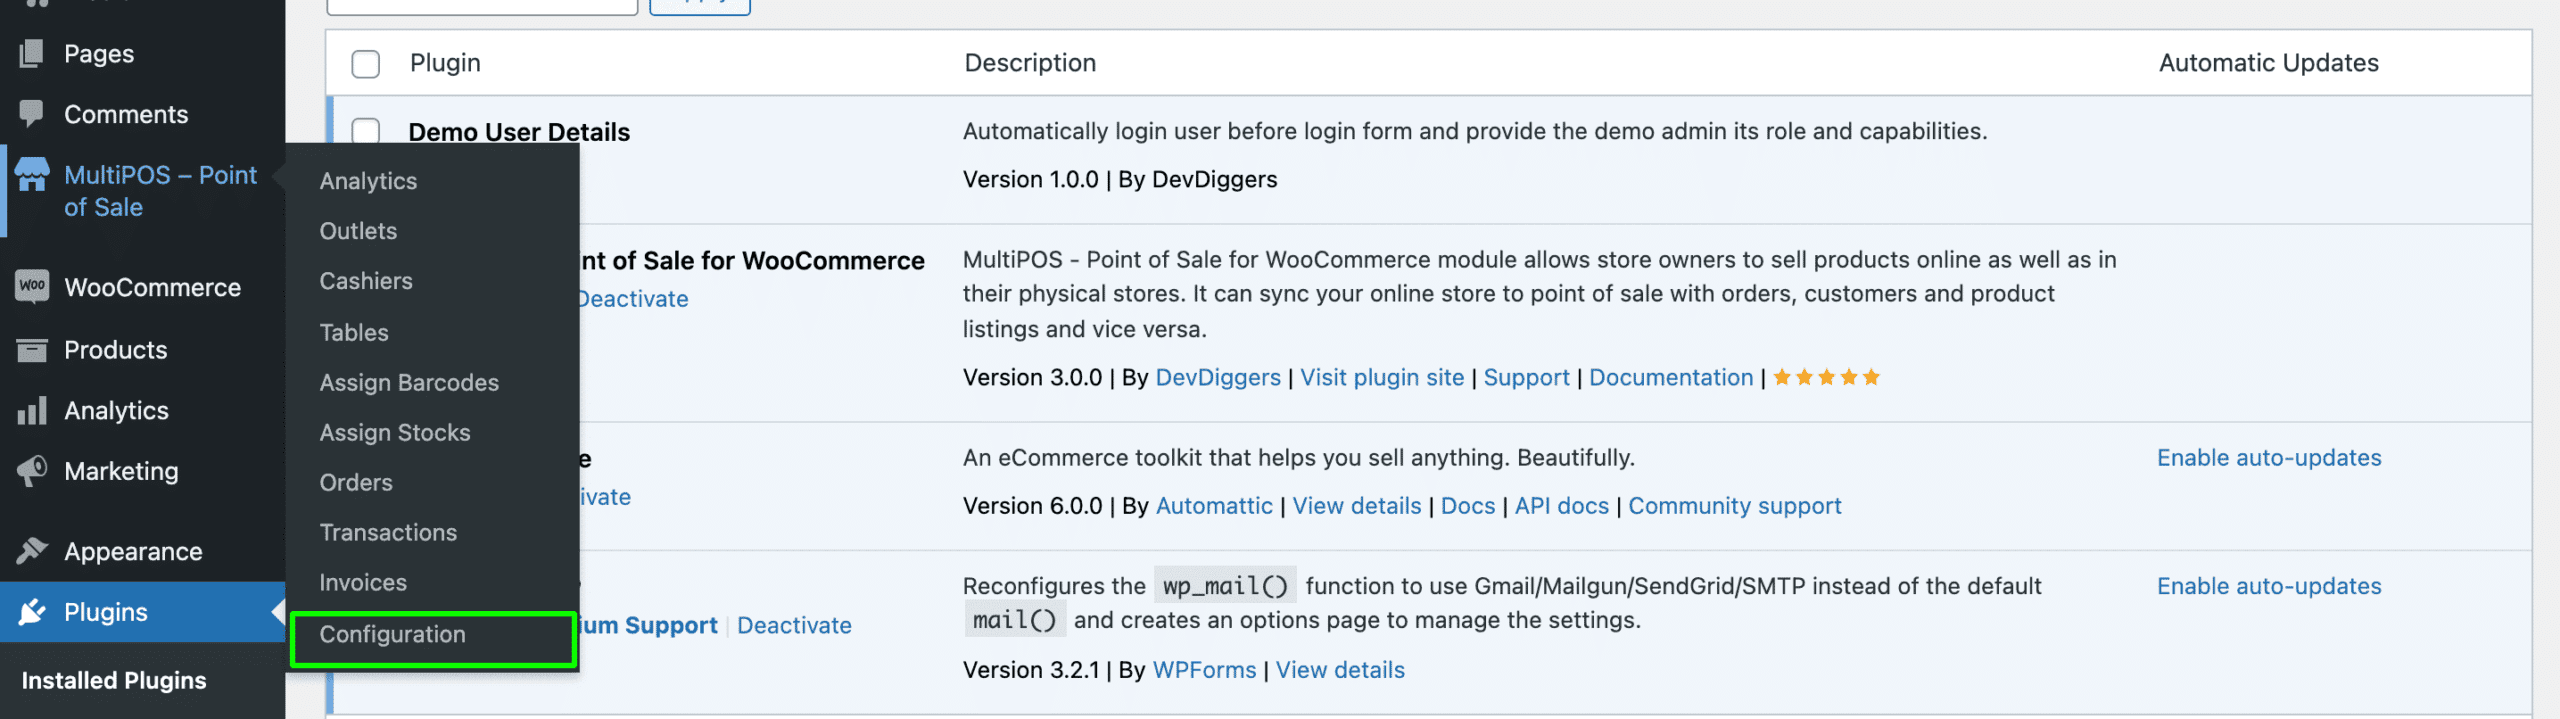Open WooCommerce sidebar menu
This screenshot has width=2560, height=719.
point(152,287)
